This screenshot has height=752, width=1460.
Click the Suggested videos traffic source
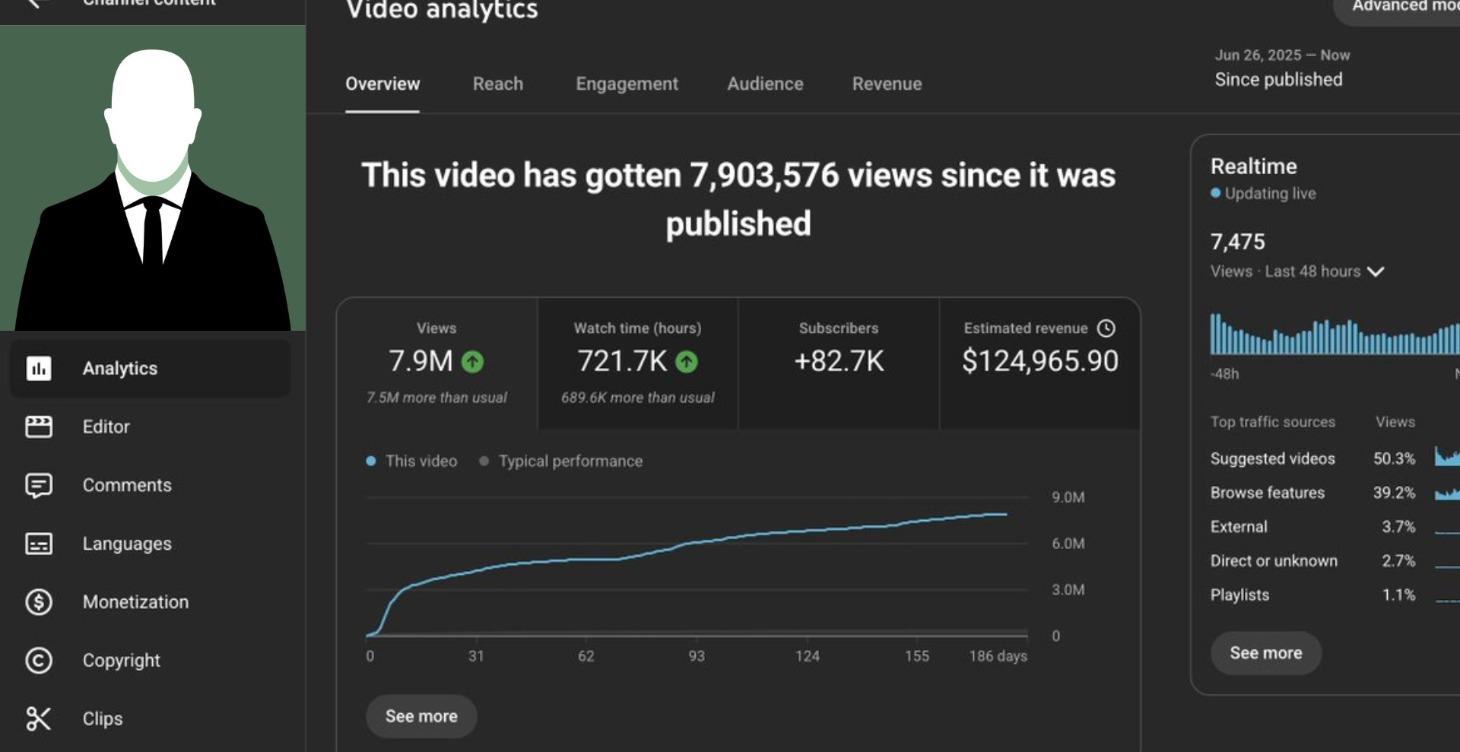[x=1273, y=459]
